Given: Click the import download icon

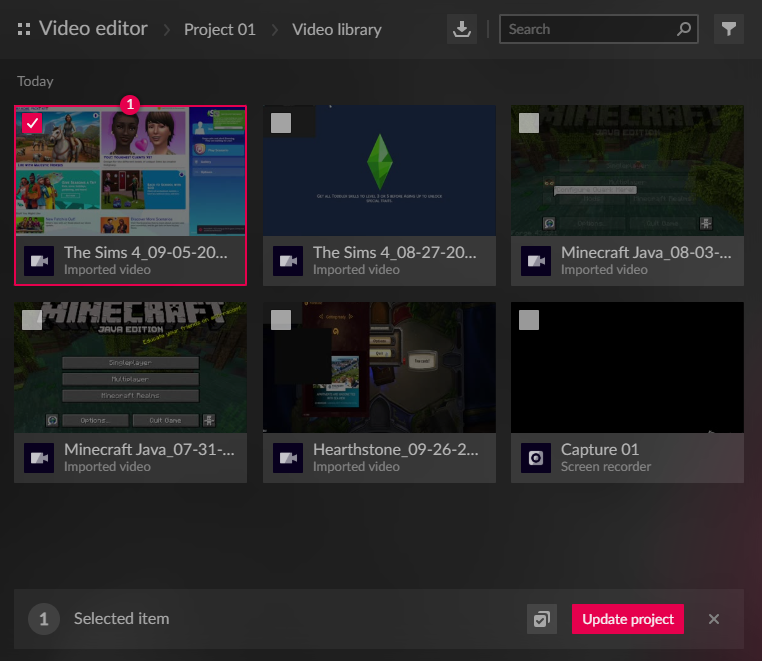Looking at the screenshot, I should (x=462, y=29).
